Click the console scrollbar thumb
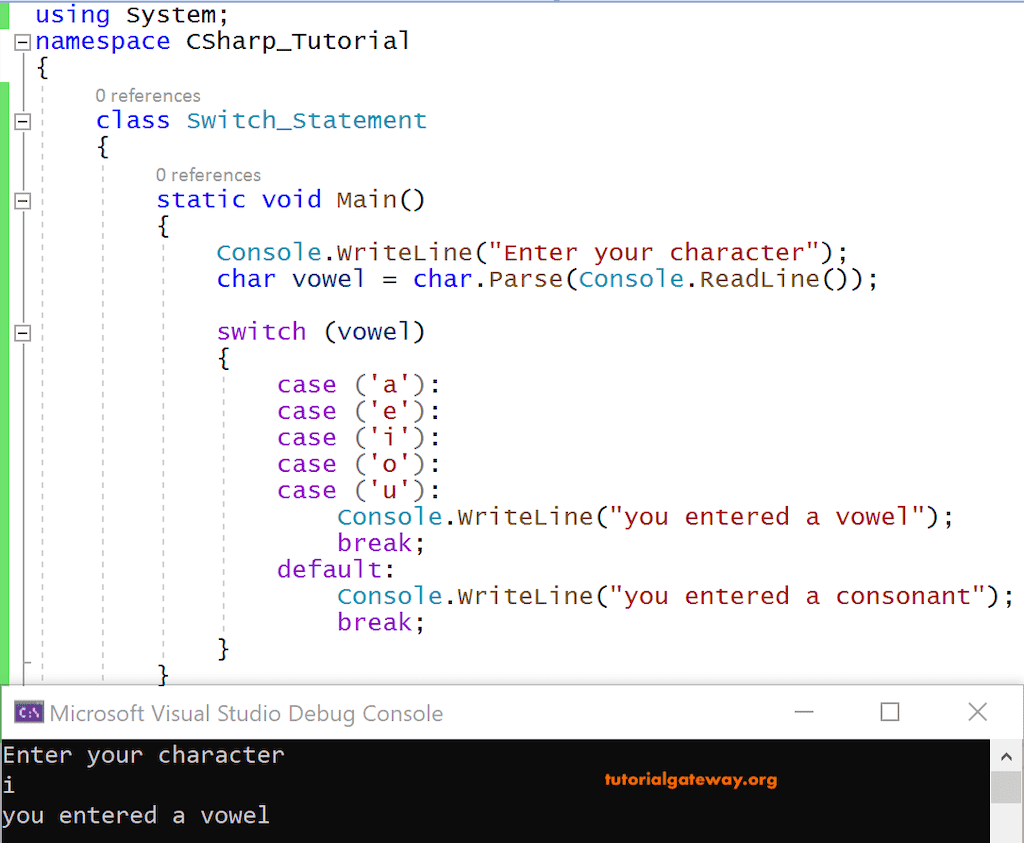Image resolution: width=1024 pixels, height=843 pixels. [1006, 787]
